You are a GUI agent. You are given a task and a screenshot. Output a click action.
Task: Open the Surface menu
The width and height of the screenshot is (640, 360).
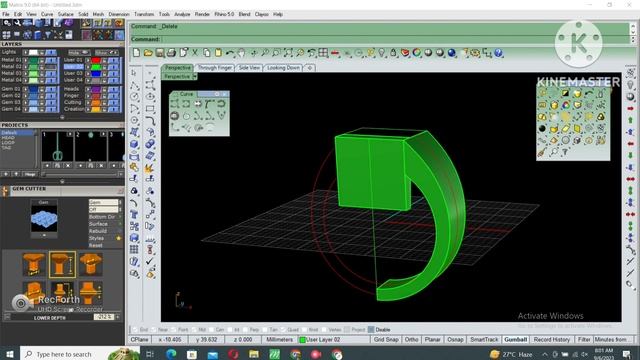click(x=65, y=14)
